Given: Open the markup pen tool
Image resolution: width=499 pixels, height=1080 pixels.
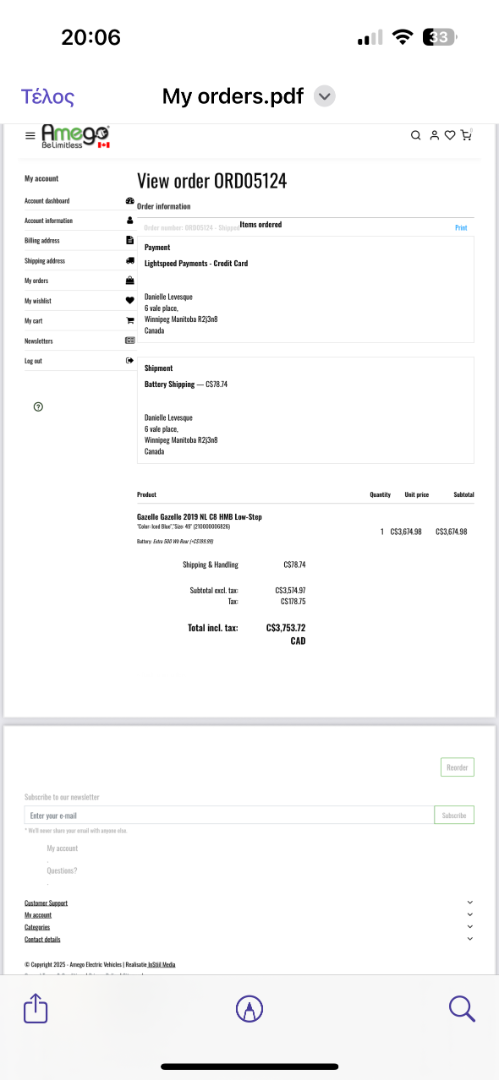Looking at the screenshot, I should point(249,1009).
